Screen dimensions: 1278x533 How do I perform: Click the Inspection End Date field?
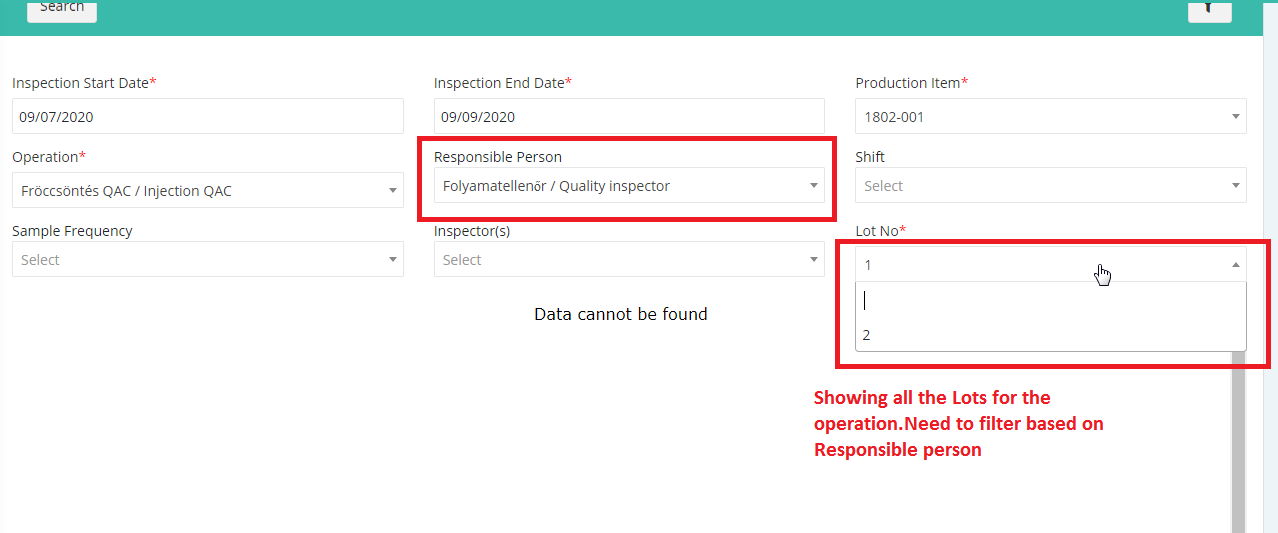point(629,117)
